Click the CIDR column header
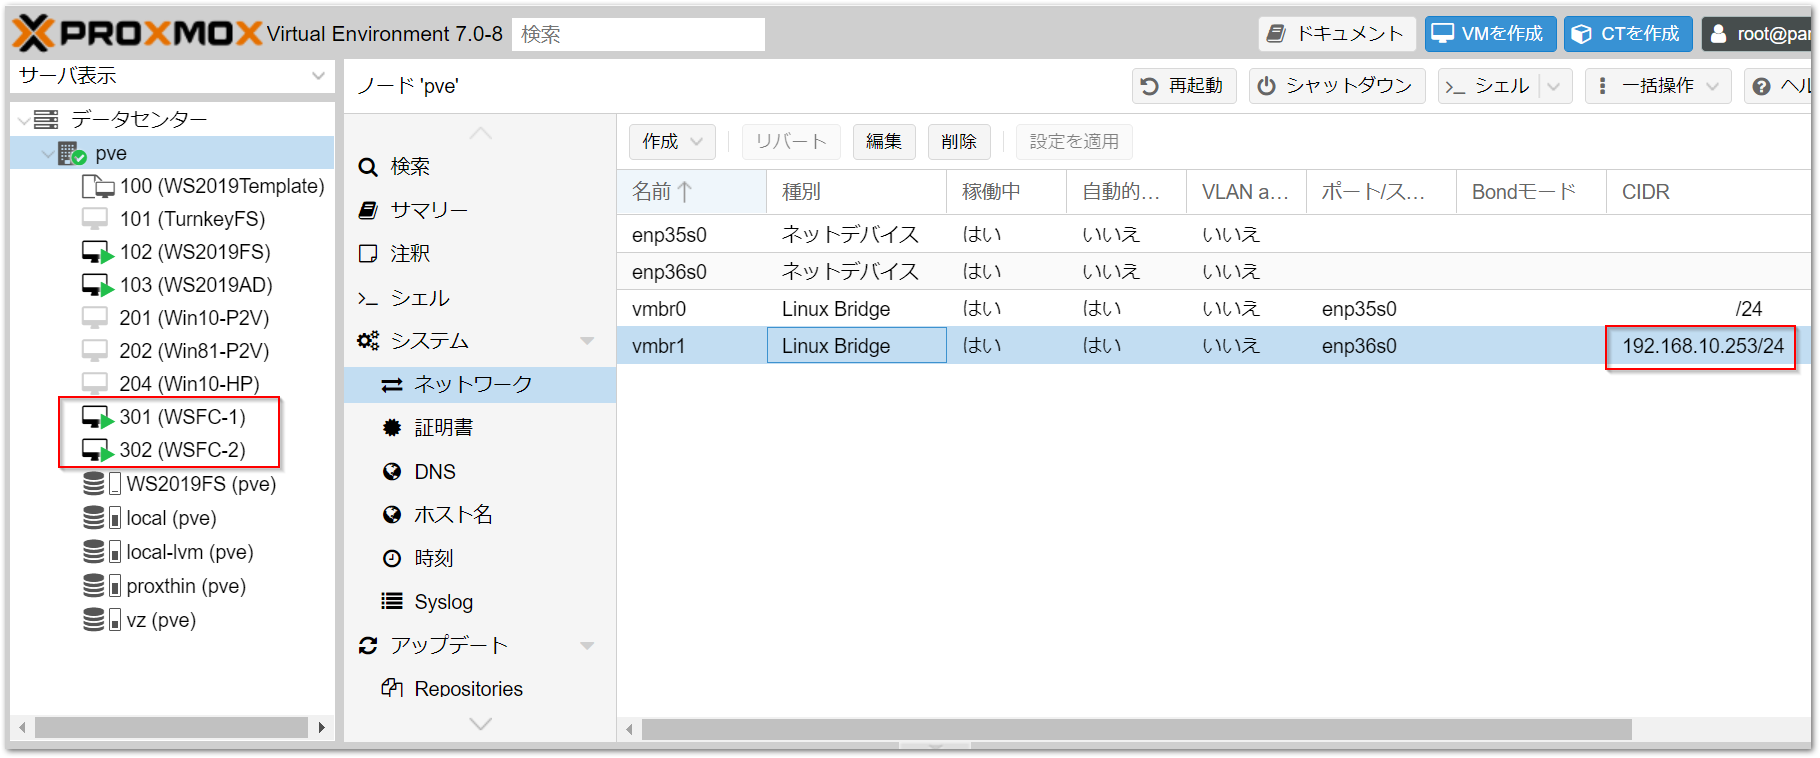 [x=1708, y=192]
